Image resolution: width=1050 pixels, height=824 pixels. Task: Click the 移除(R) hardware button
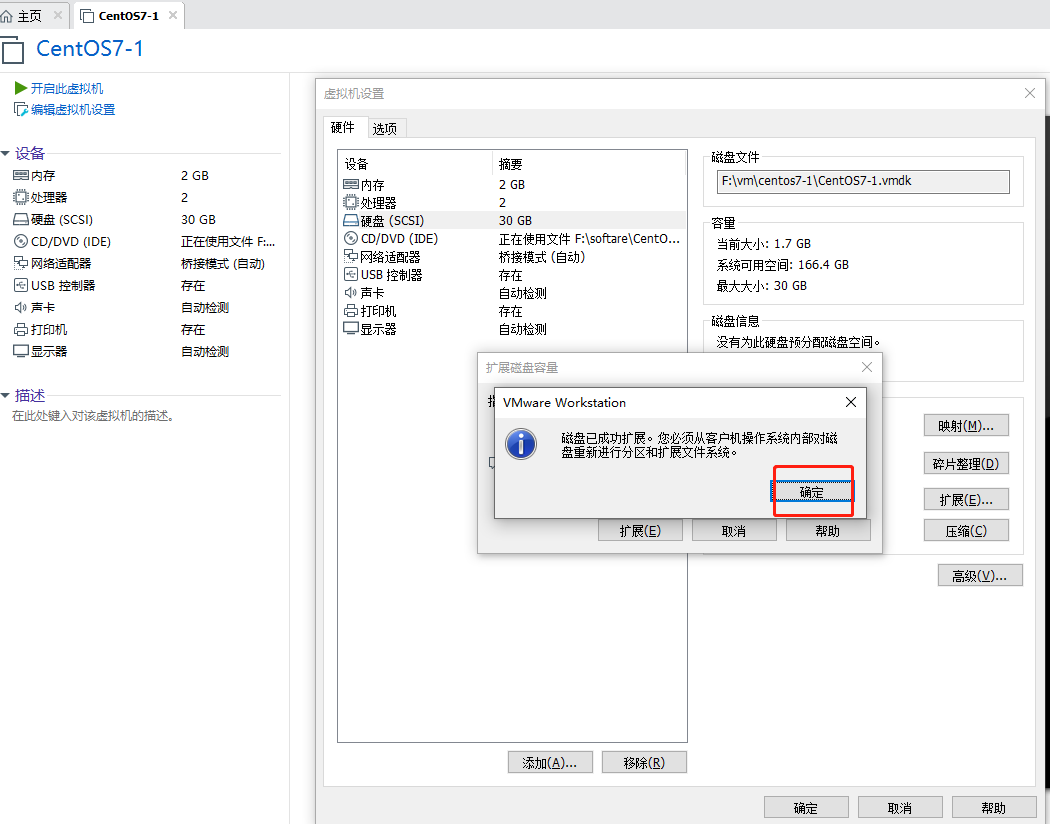[x=644, y=762]
